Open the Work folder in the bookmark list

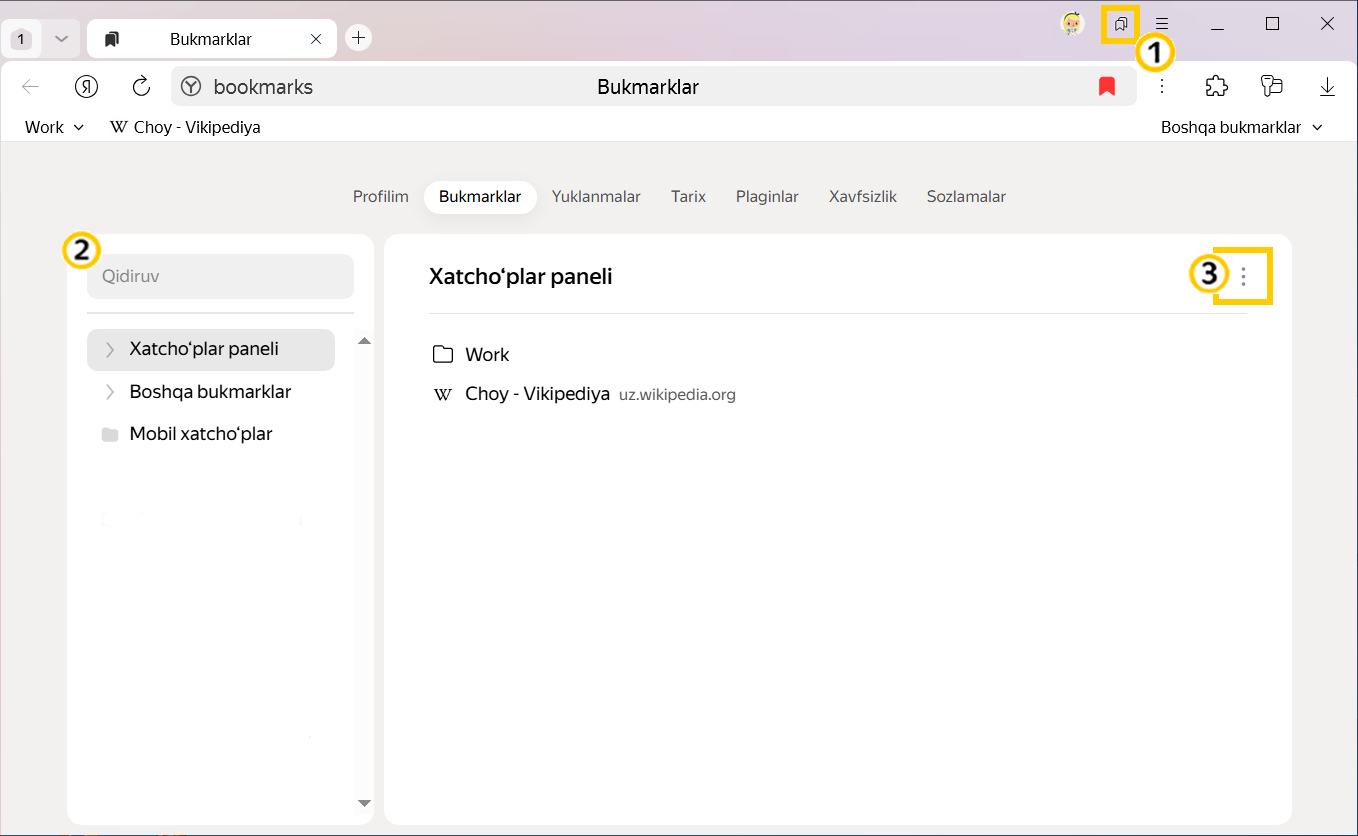click(486, 355)
